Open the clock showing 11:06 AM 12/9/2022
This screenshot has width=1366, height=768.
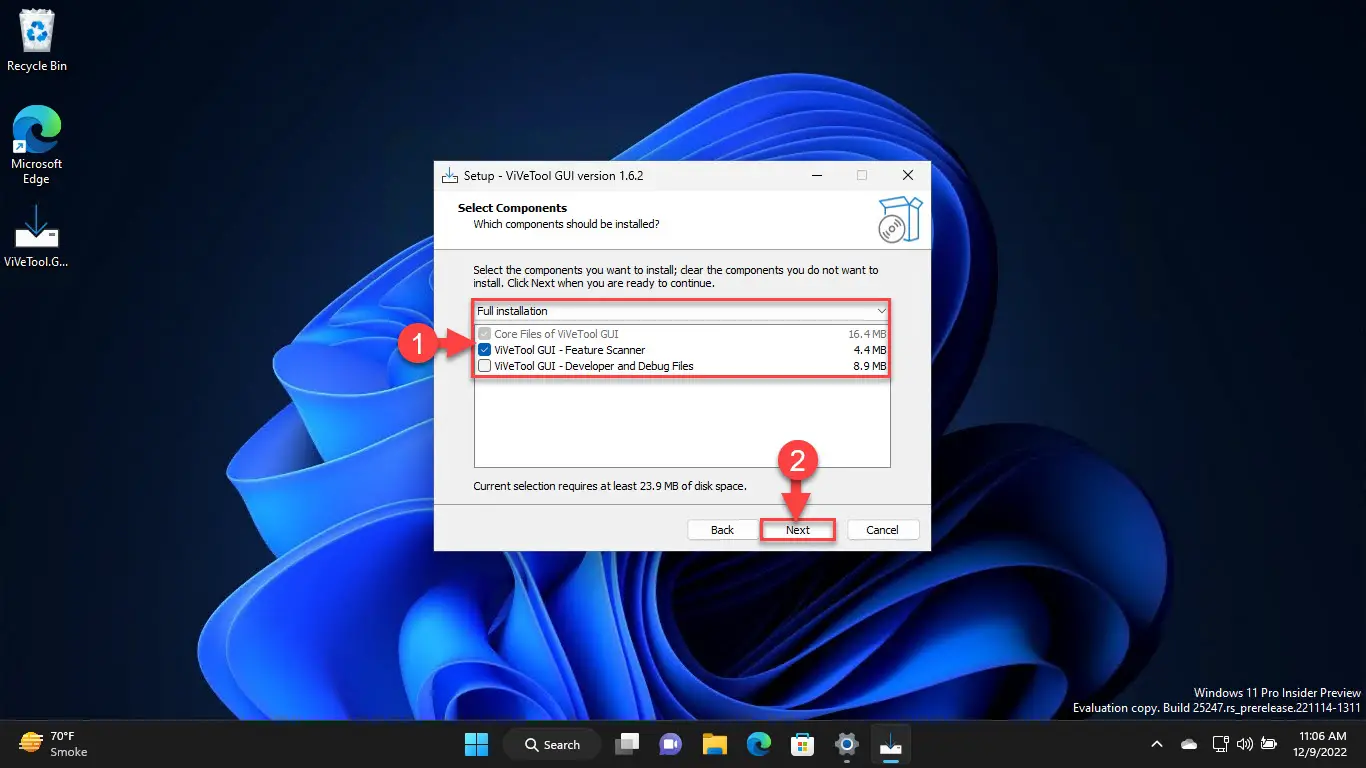click(x=1320, y=744)
